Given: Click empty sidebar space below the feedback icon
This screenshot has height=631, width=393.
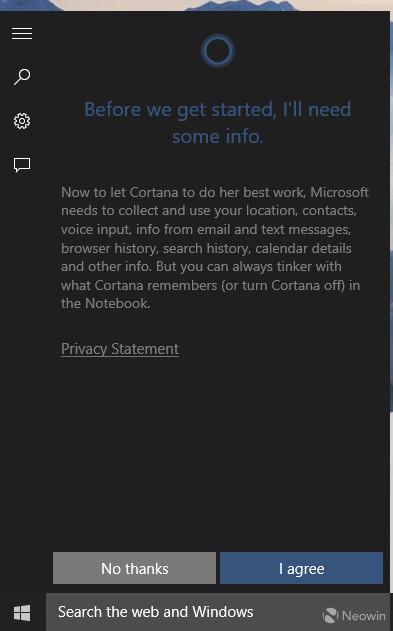Looking at the screenshot, I should [22, 362].
